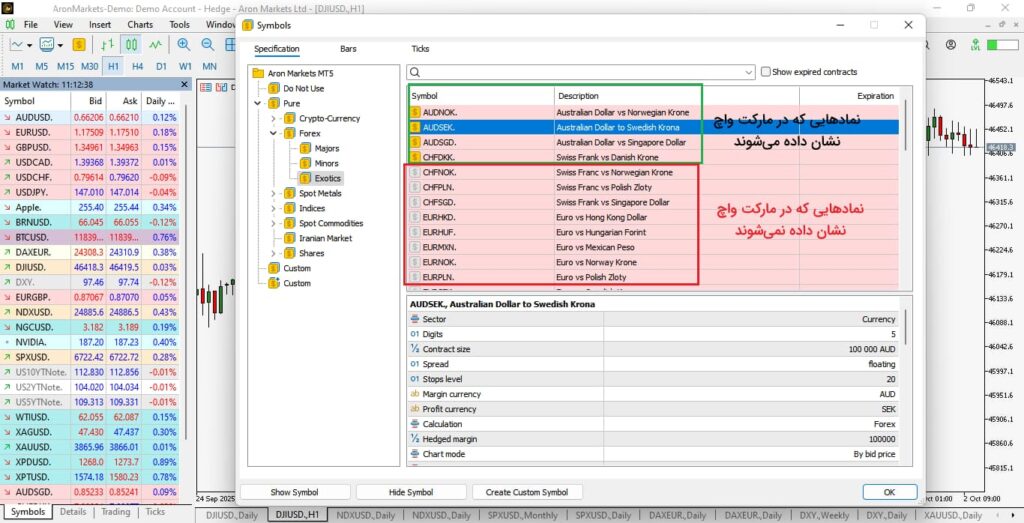
Task: Select the H4 timeframe
Action: pos(136,66)
